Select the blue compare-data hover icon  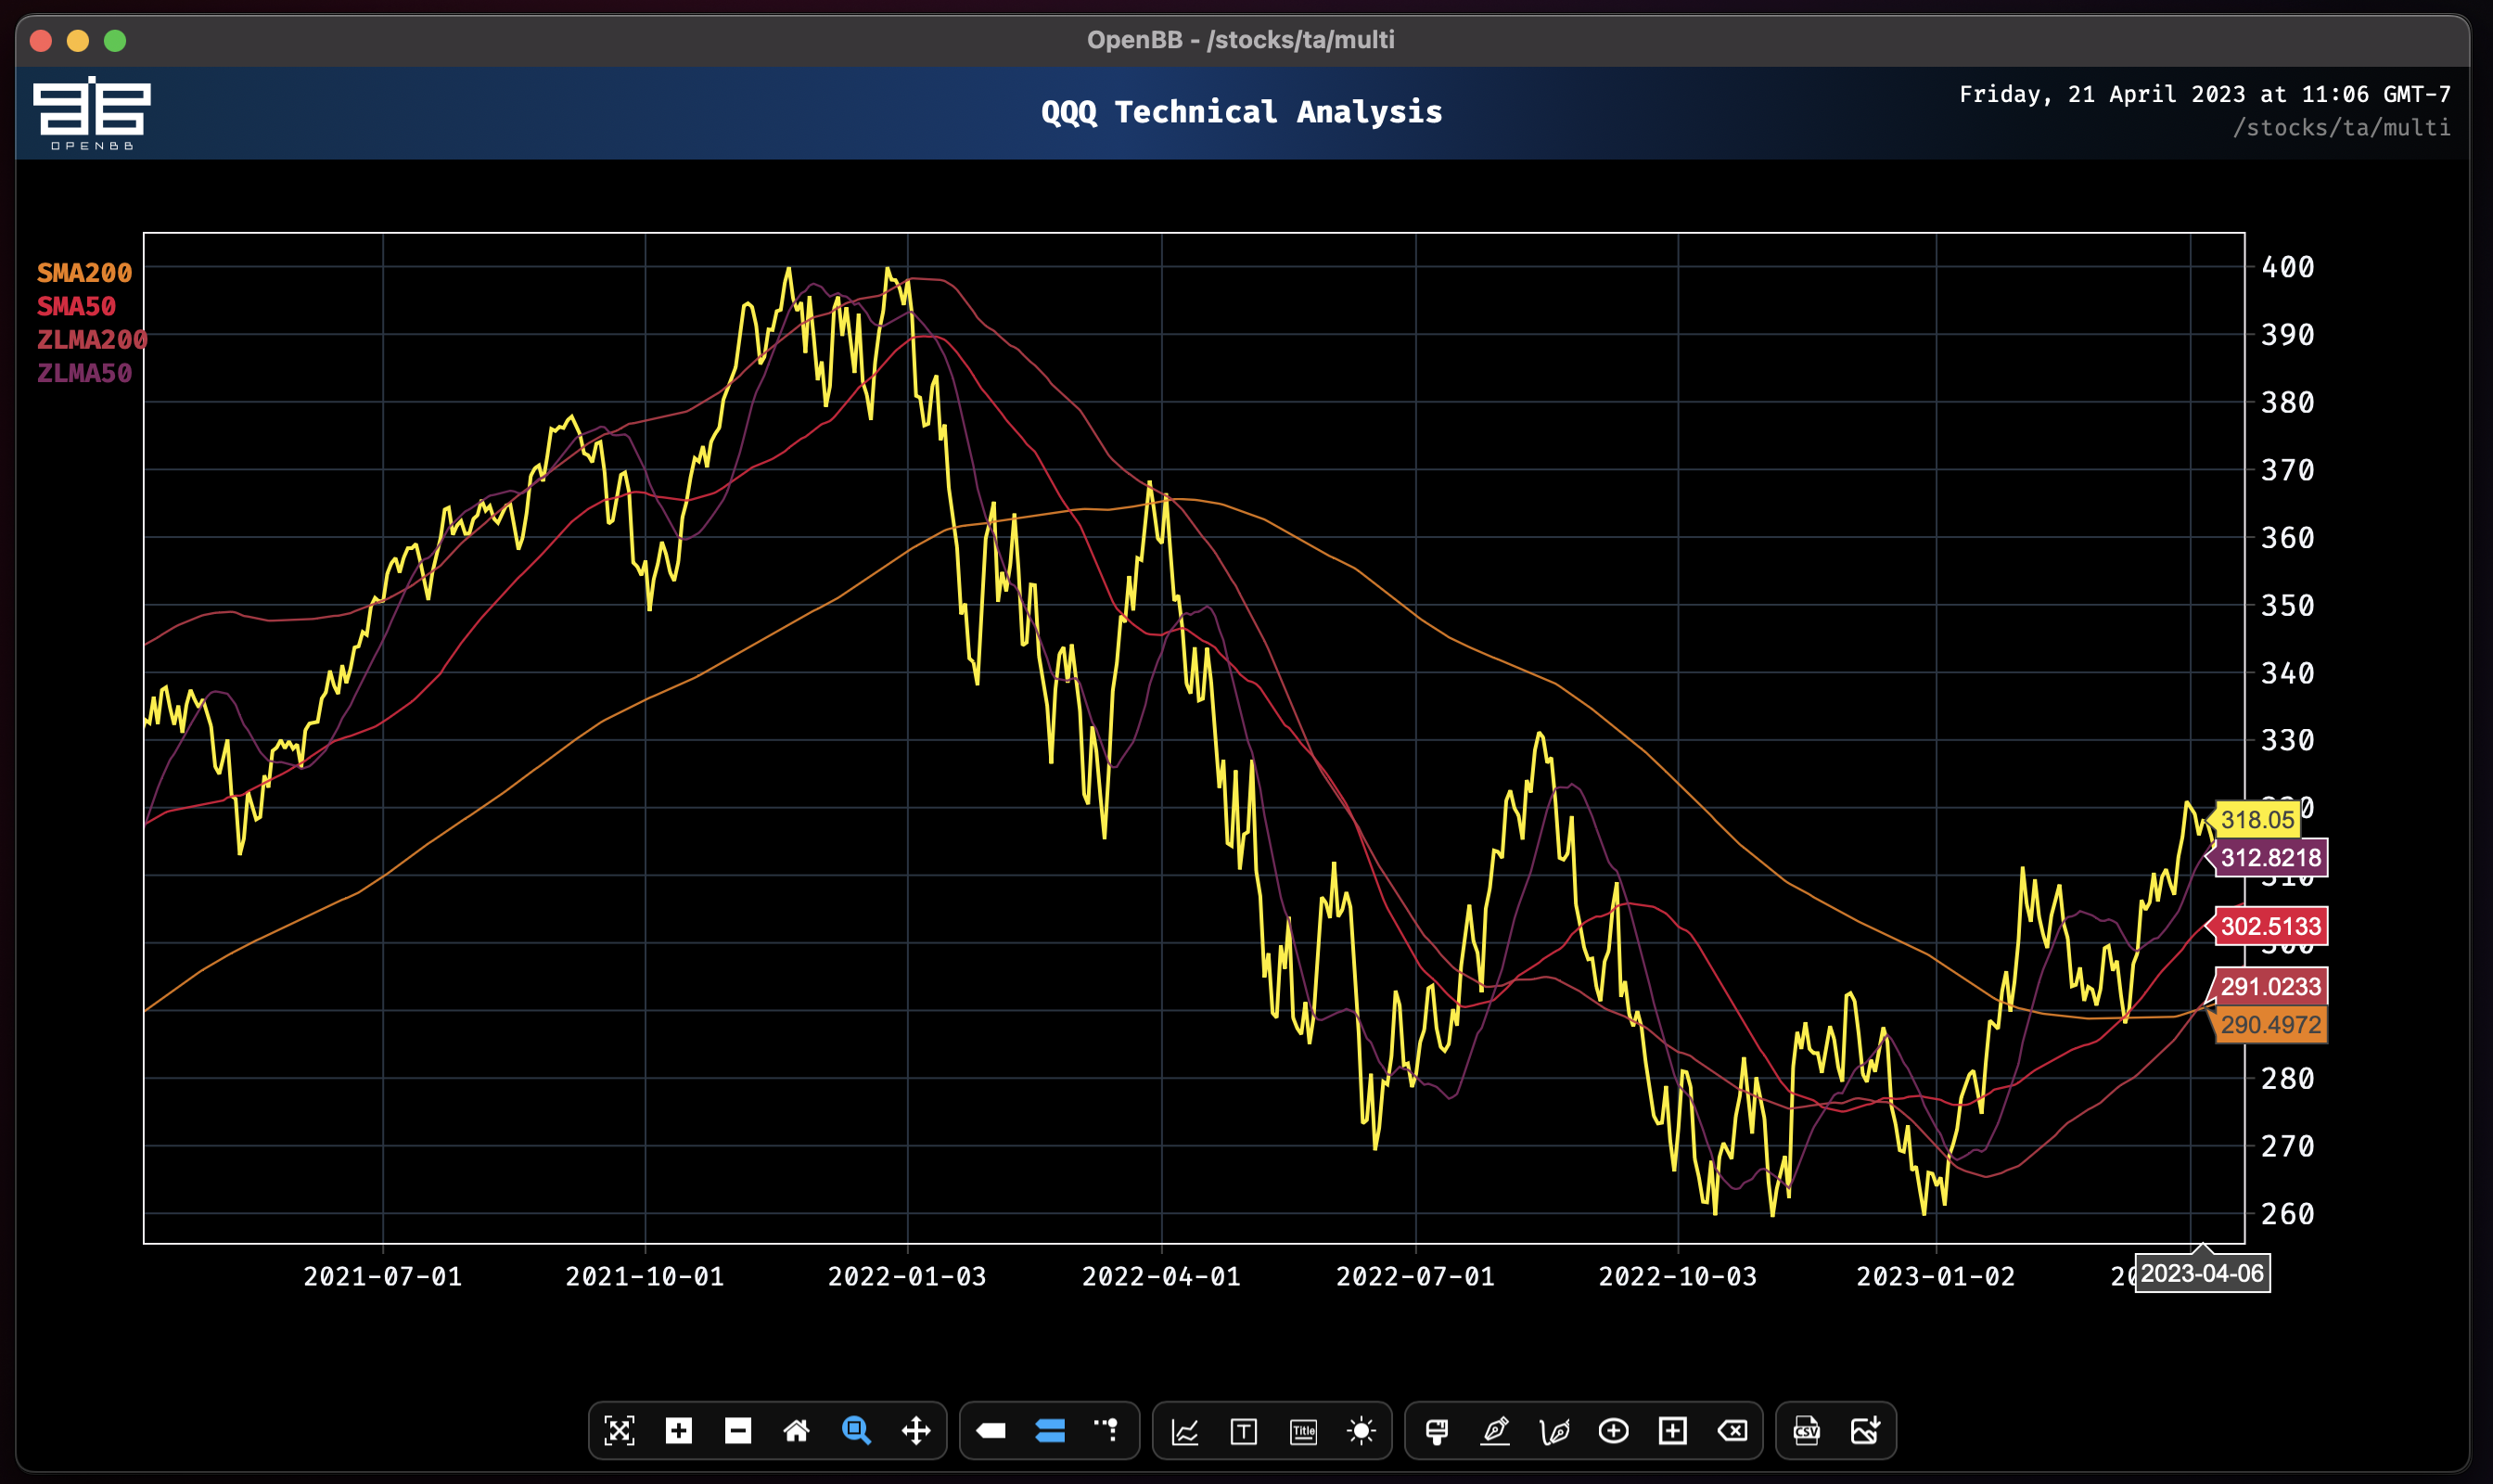1050,1431
